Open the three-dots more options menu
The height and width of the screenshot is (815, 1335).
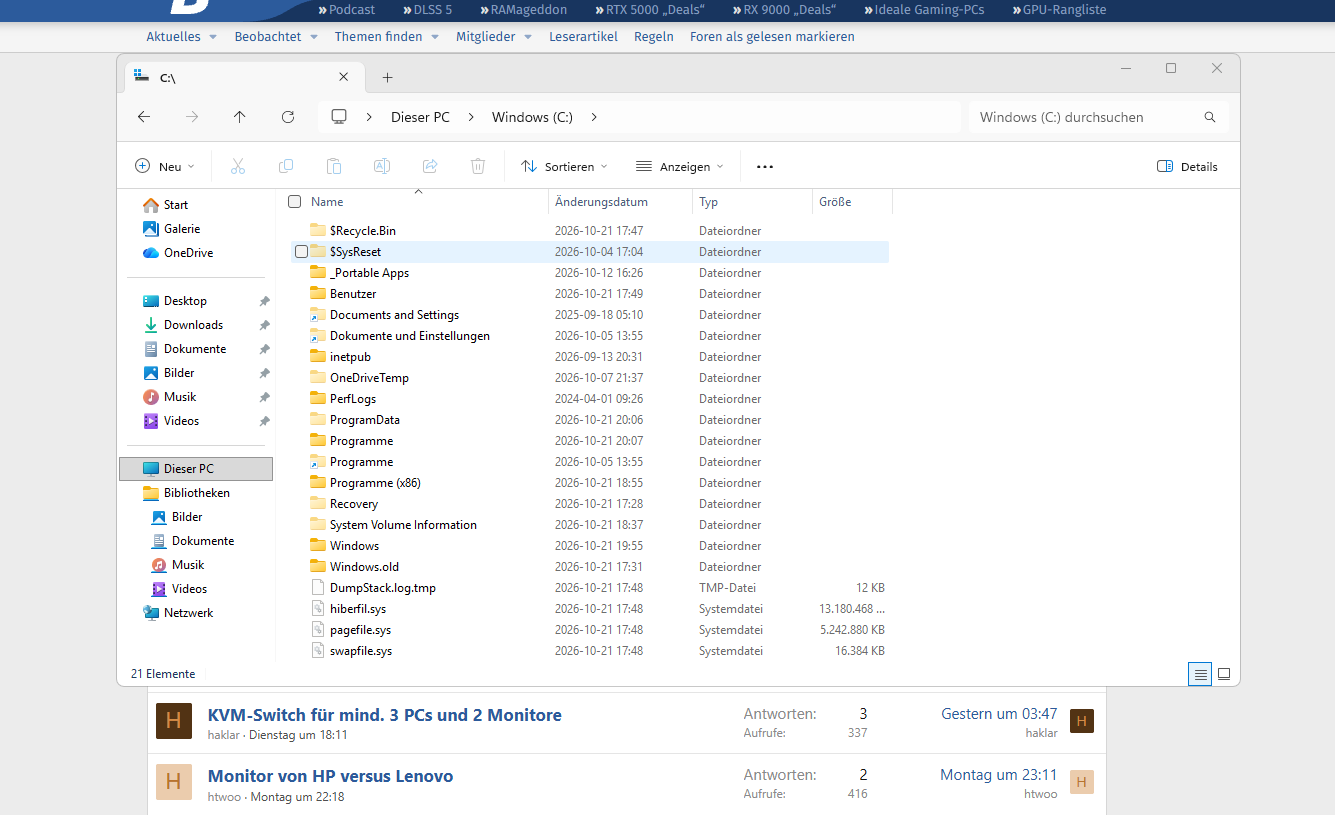(x=765, y=167)
